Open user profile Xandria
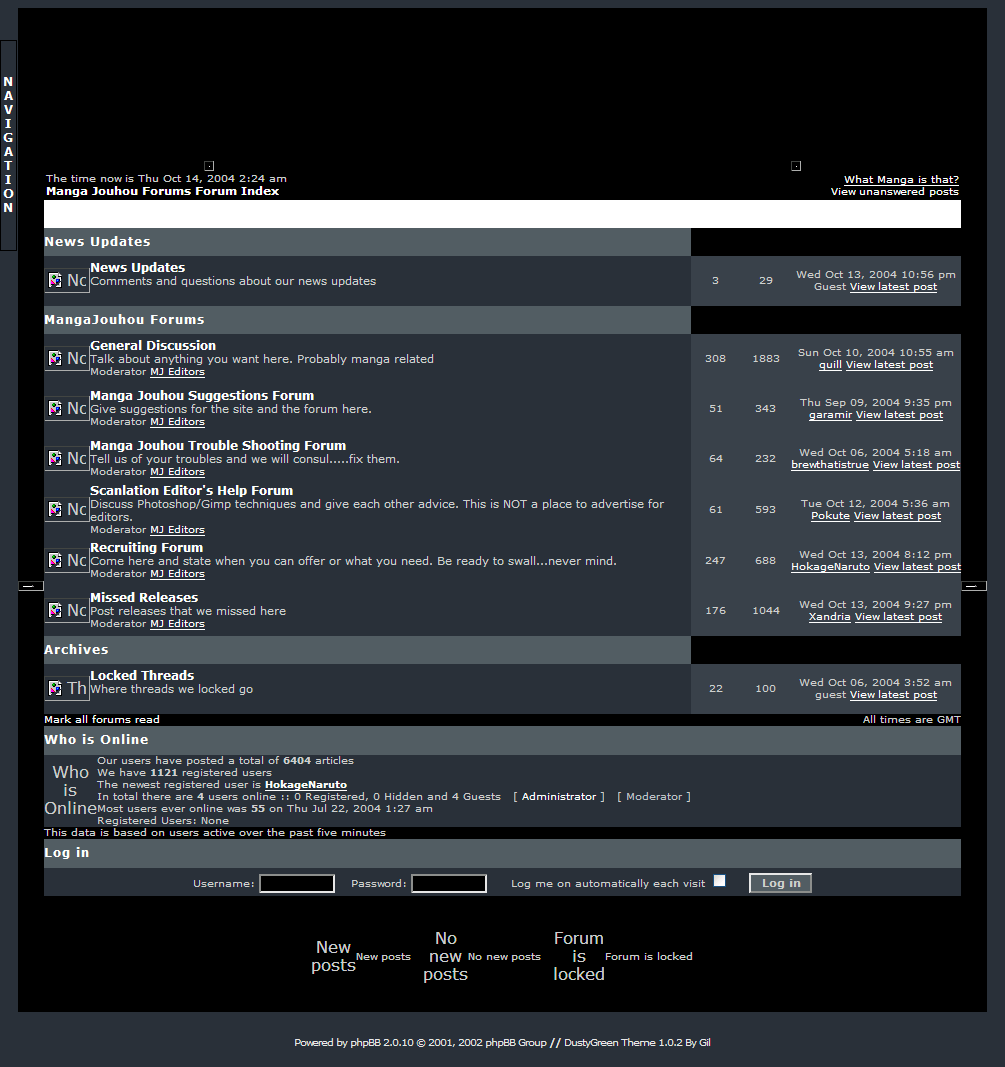Screen dimensions: 1005x1067 pos(829,617)
